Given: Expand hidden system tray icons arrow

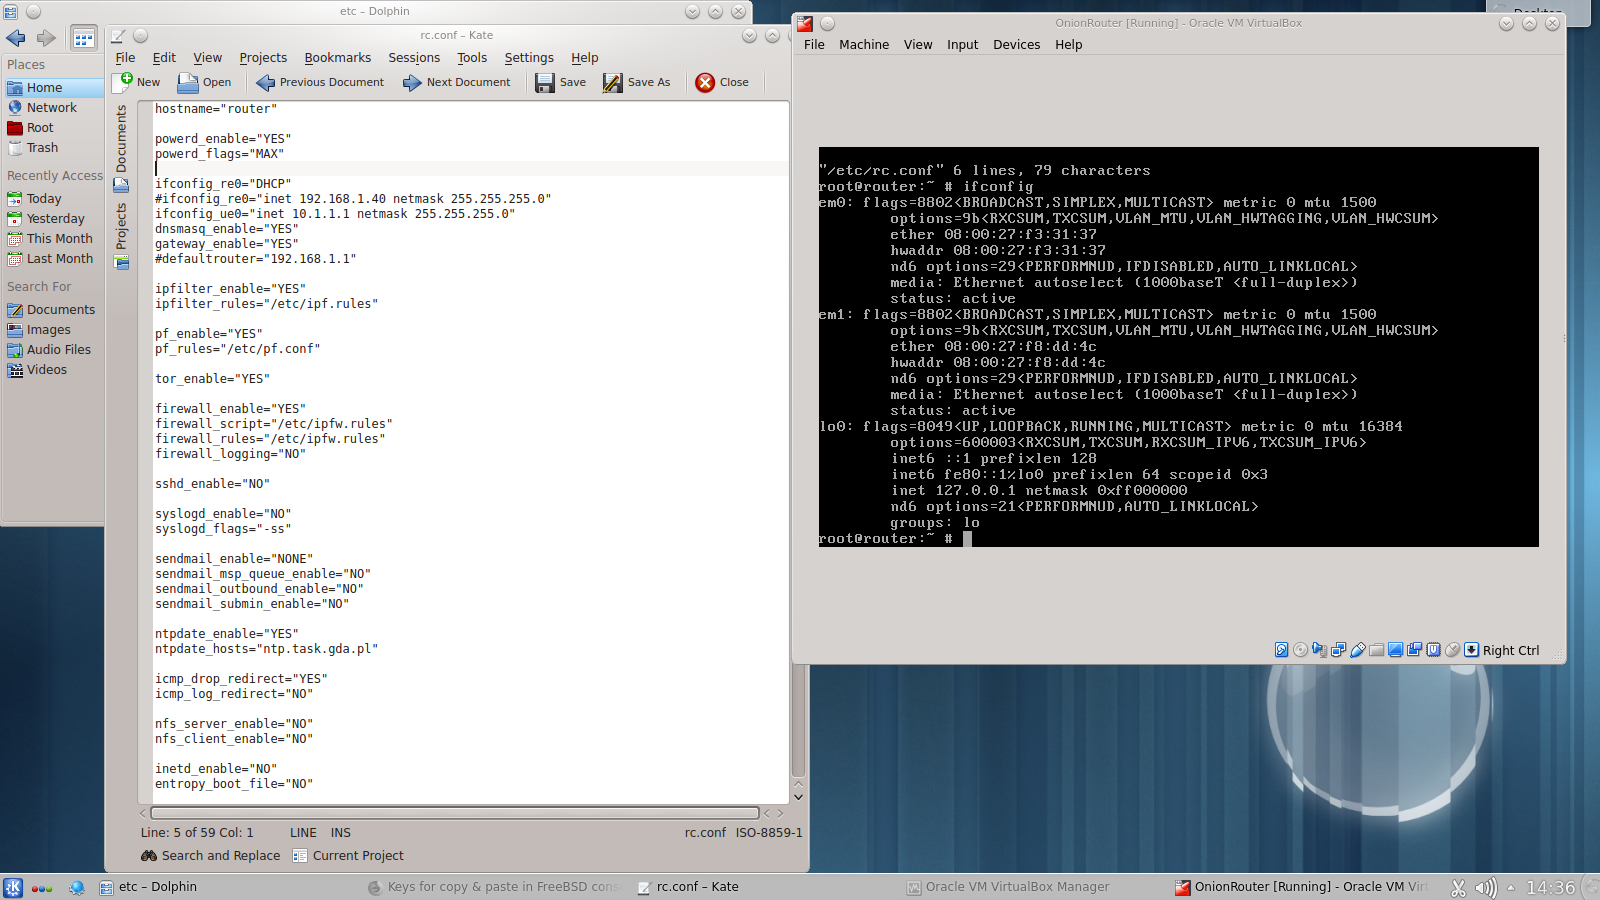Looking at the screenshot, I should [x=1511, y=887].
